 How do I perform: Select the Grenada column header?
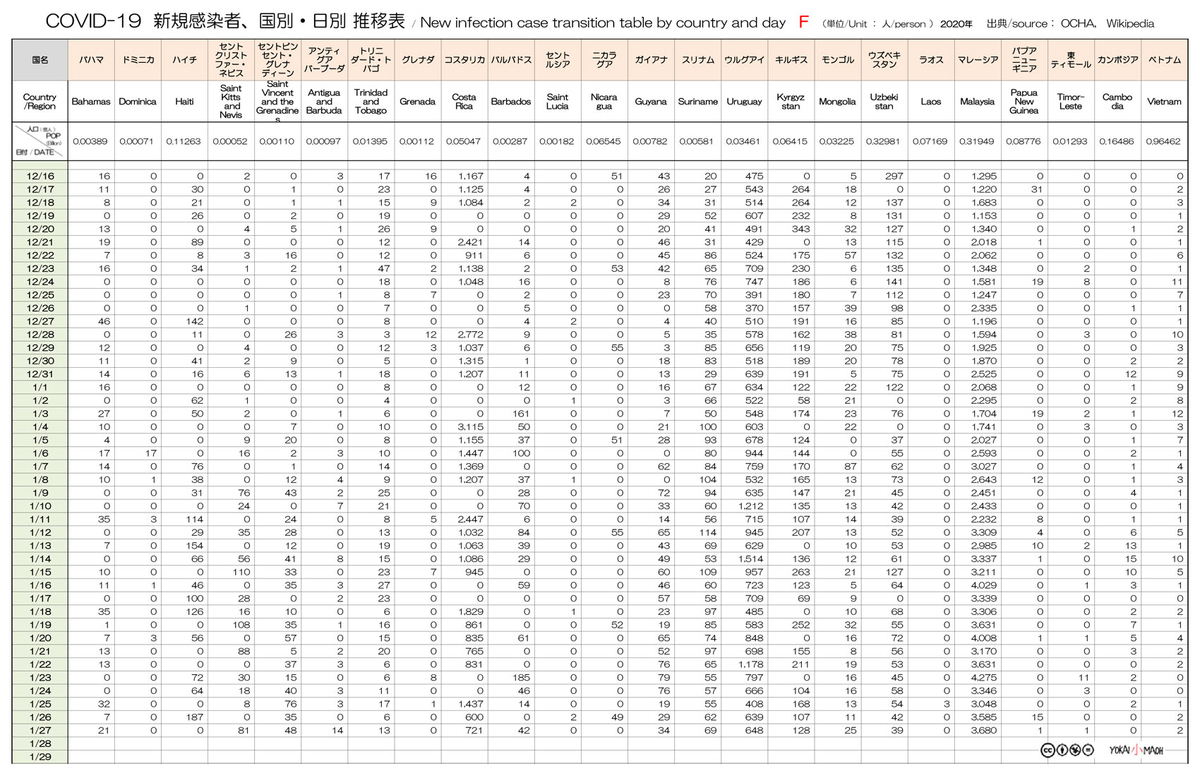[417, 102]
